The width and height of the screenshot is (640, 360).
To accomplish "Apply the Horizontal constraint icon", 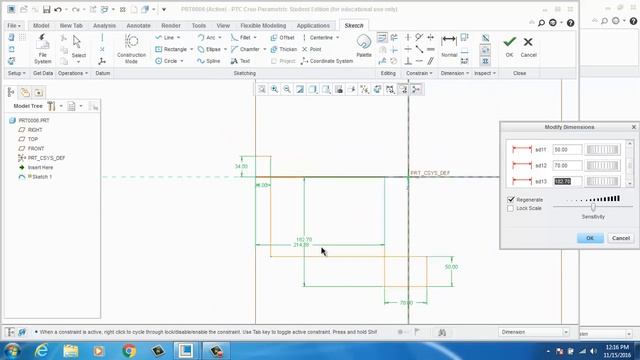I will pos(408,49).
